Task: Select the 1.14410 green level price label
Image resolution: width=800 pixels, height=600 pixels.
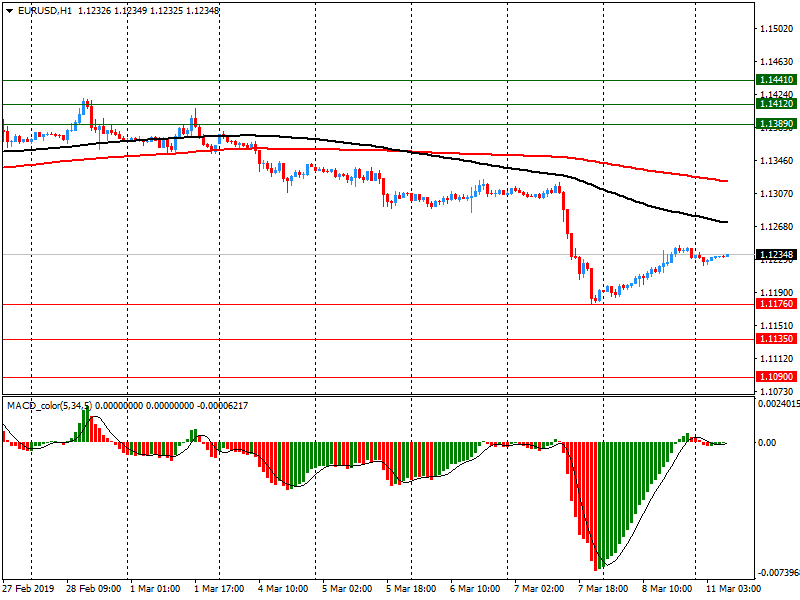Action: pyautogui.click(x=777, y=80)
